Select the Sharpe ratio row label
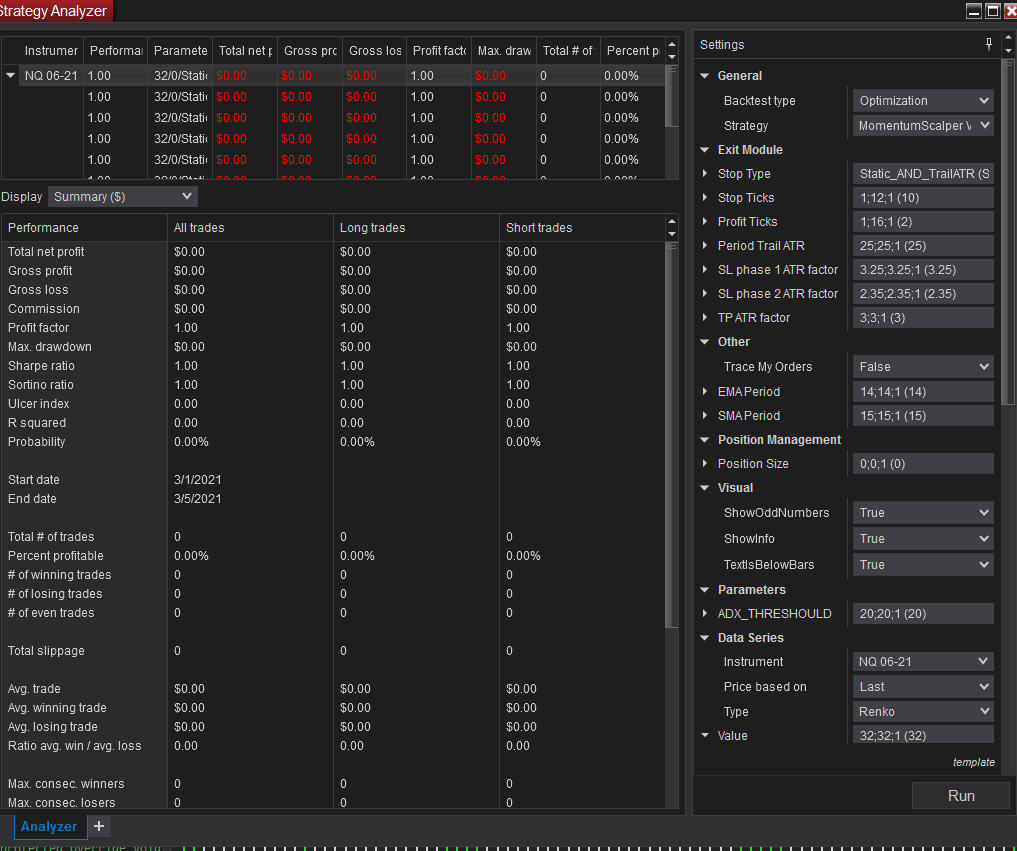This screenshot has height=851, width=1017. 42,366
